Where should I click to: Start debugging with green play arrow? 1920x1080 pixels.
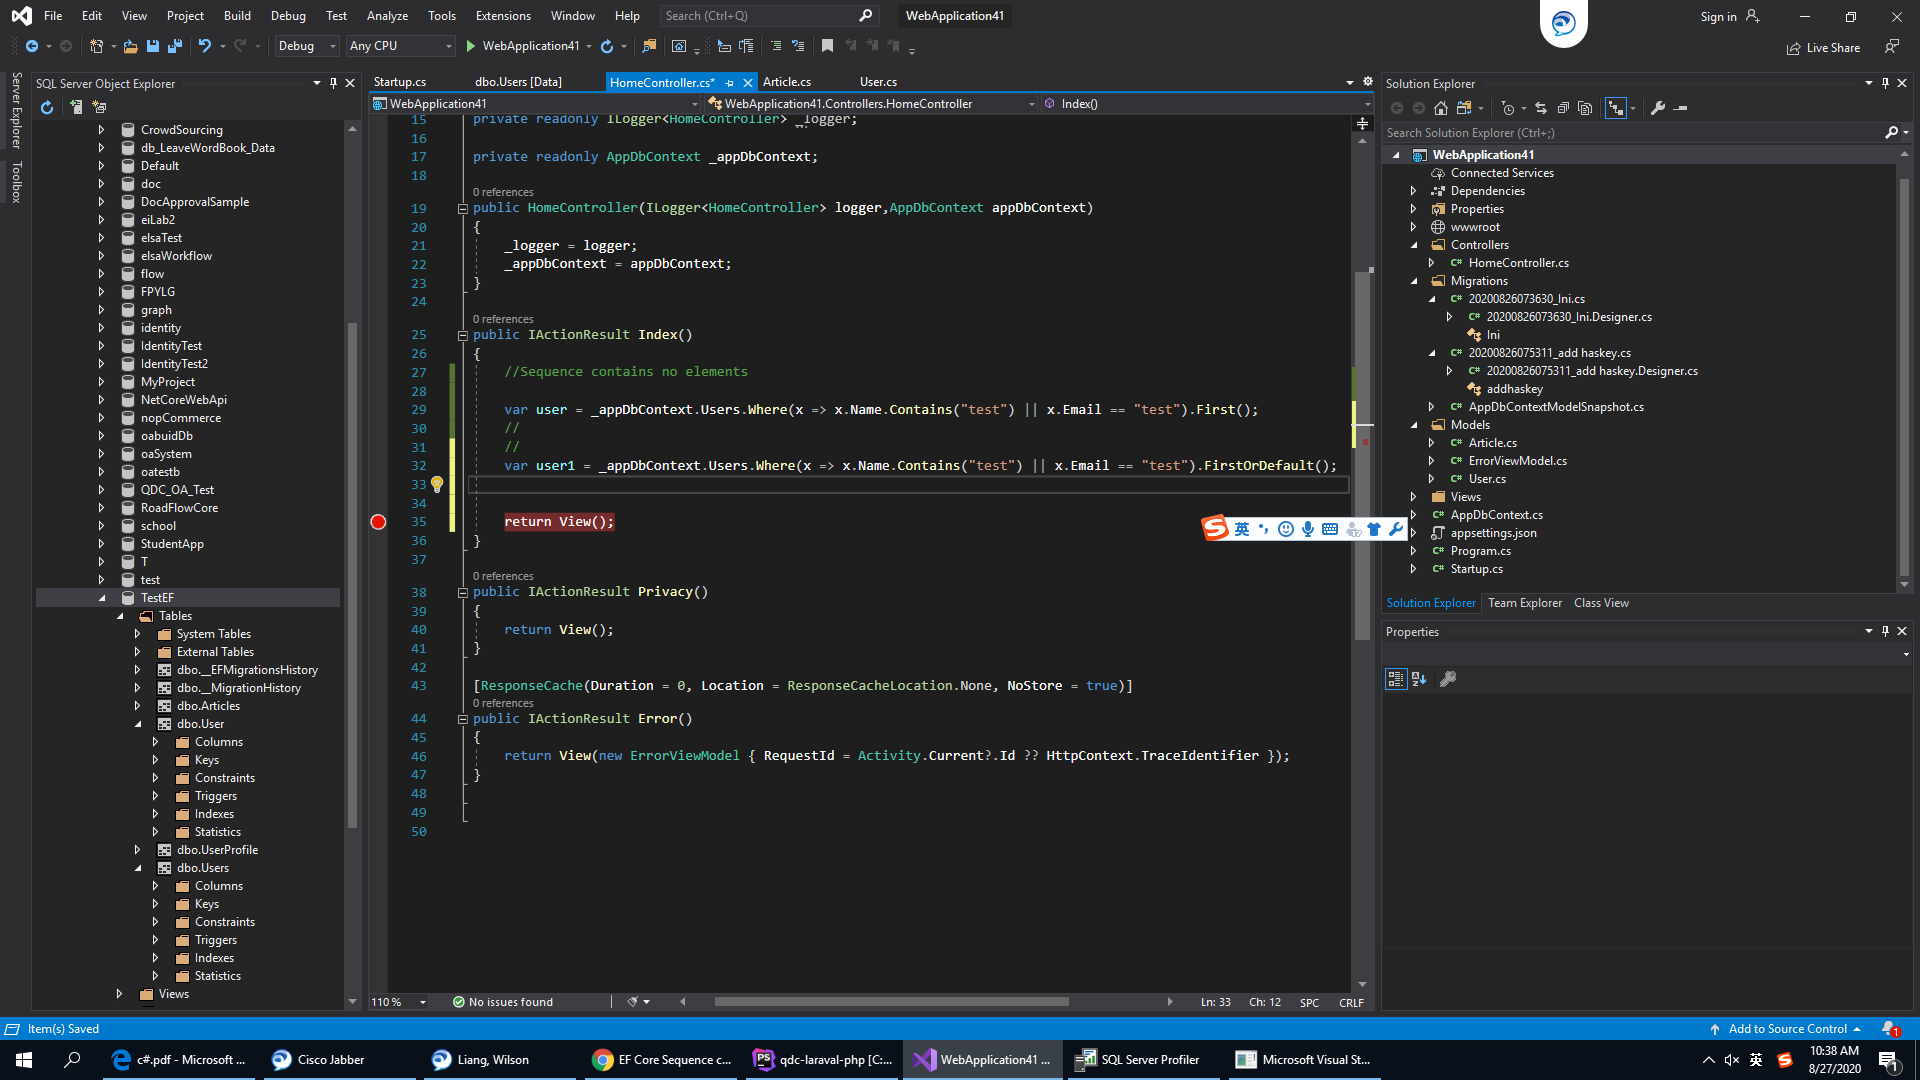click(x=470, y=46)
